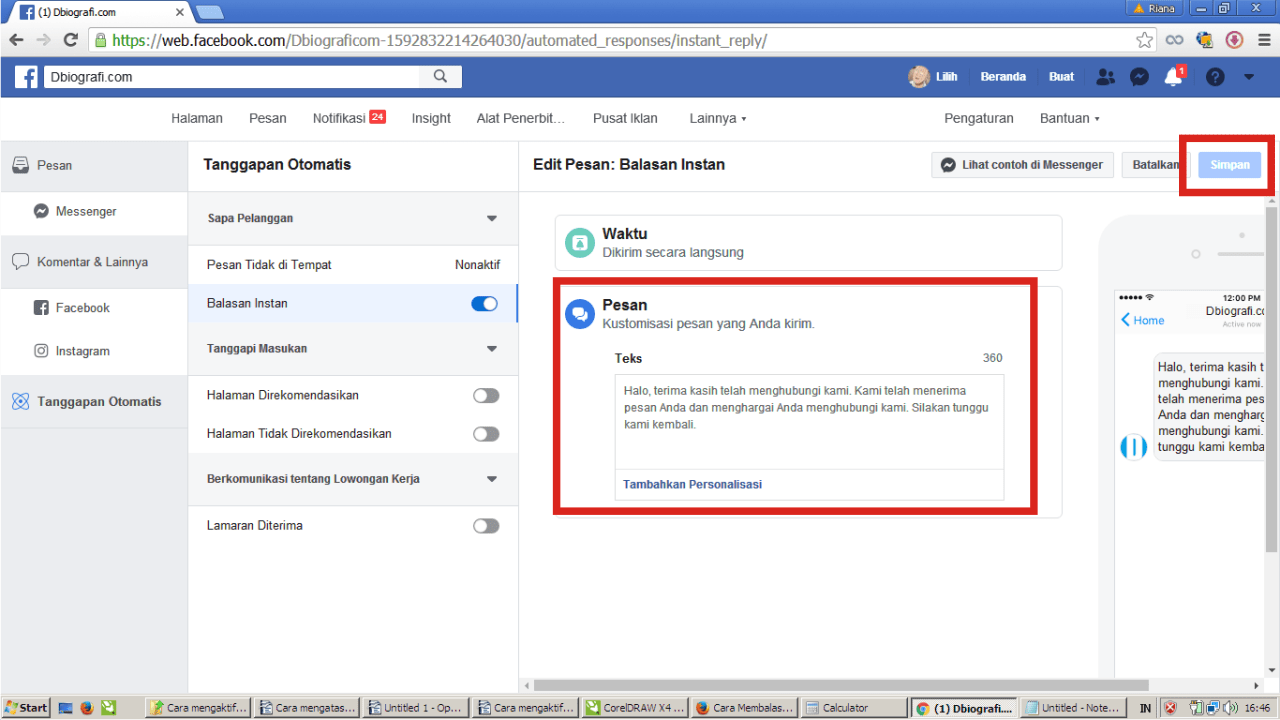Collapse the Berkomunikasi tentang Lowongan Kerja section

click(x=491, y=479)
